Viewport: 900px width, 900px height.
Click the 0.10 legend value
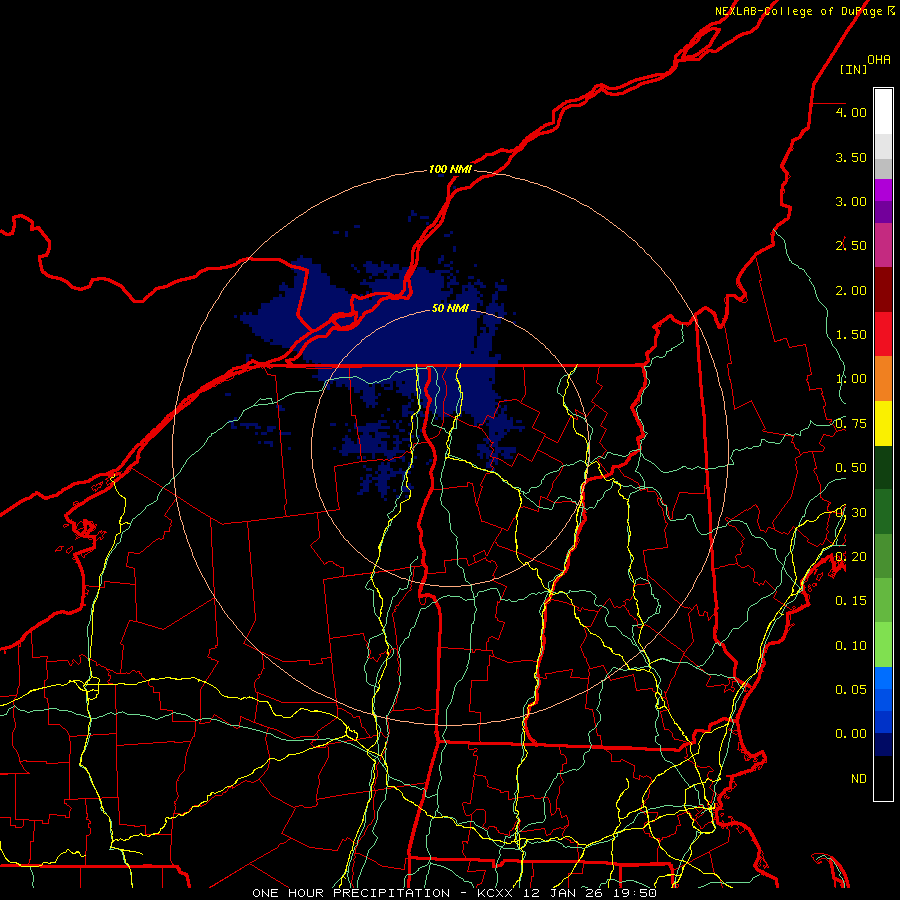pyautogui.click(x=851, y=646)
